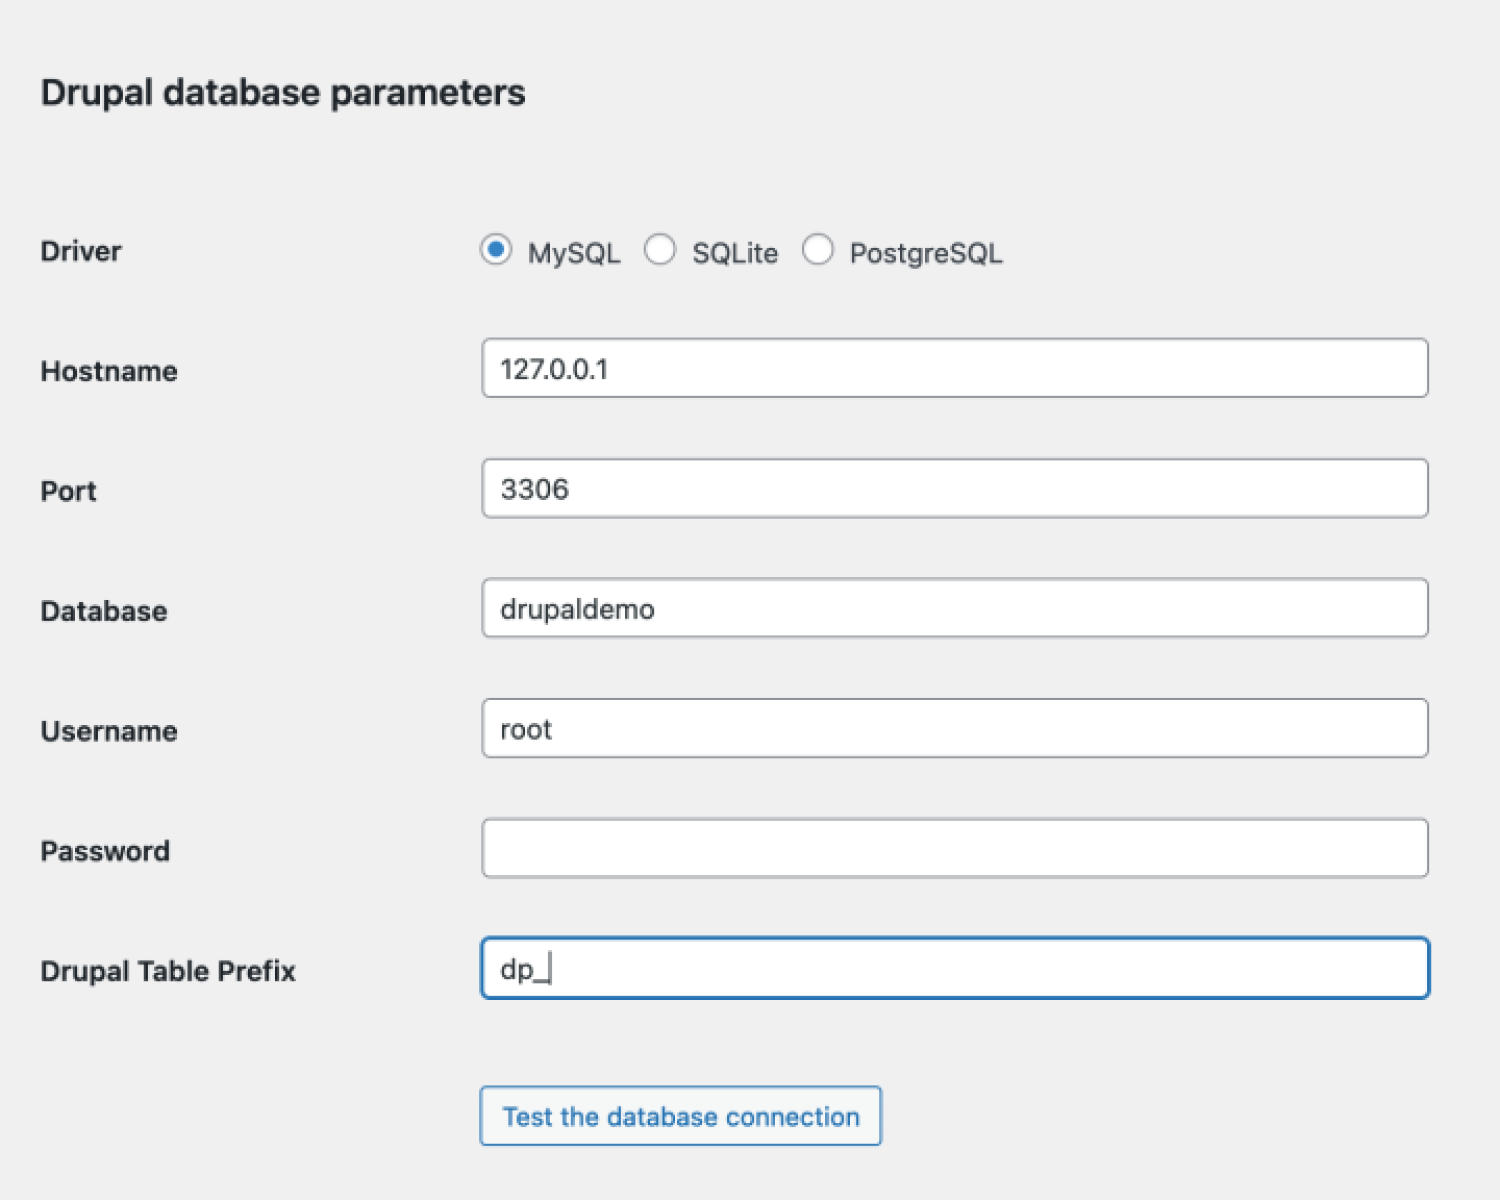
Task: Click the "PostgreSQL" option text
Action: [926, 253]
